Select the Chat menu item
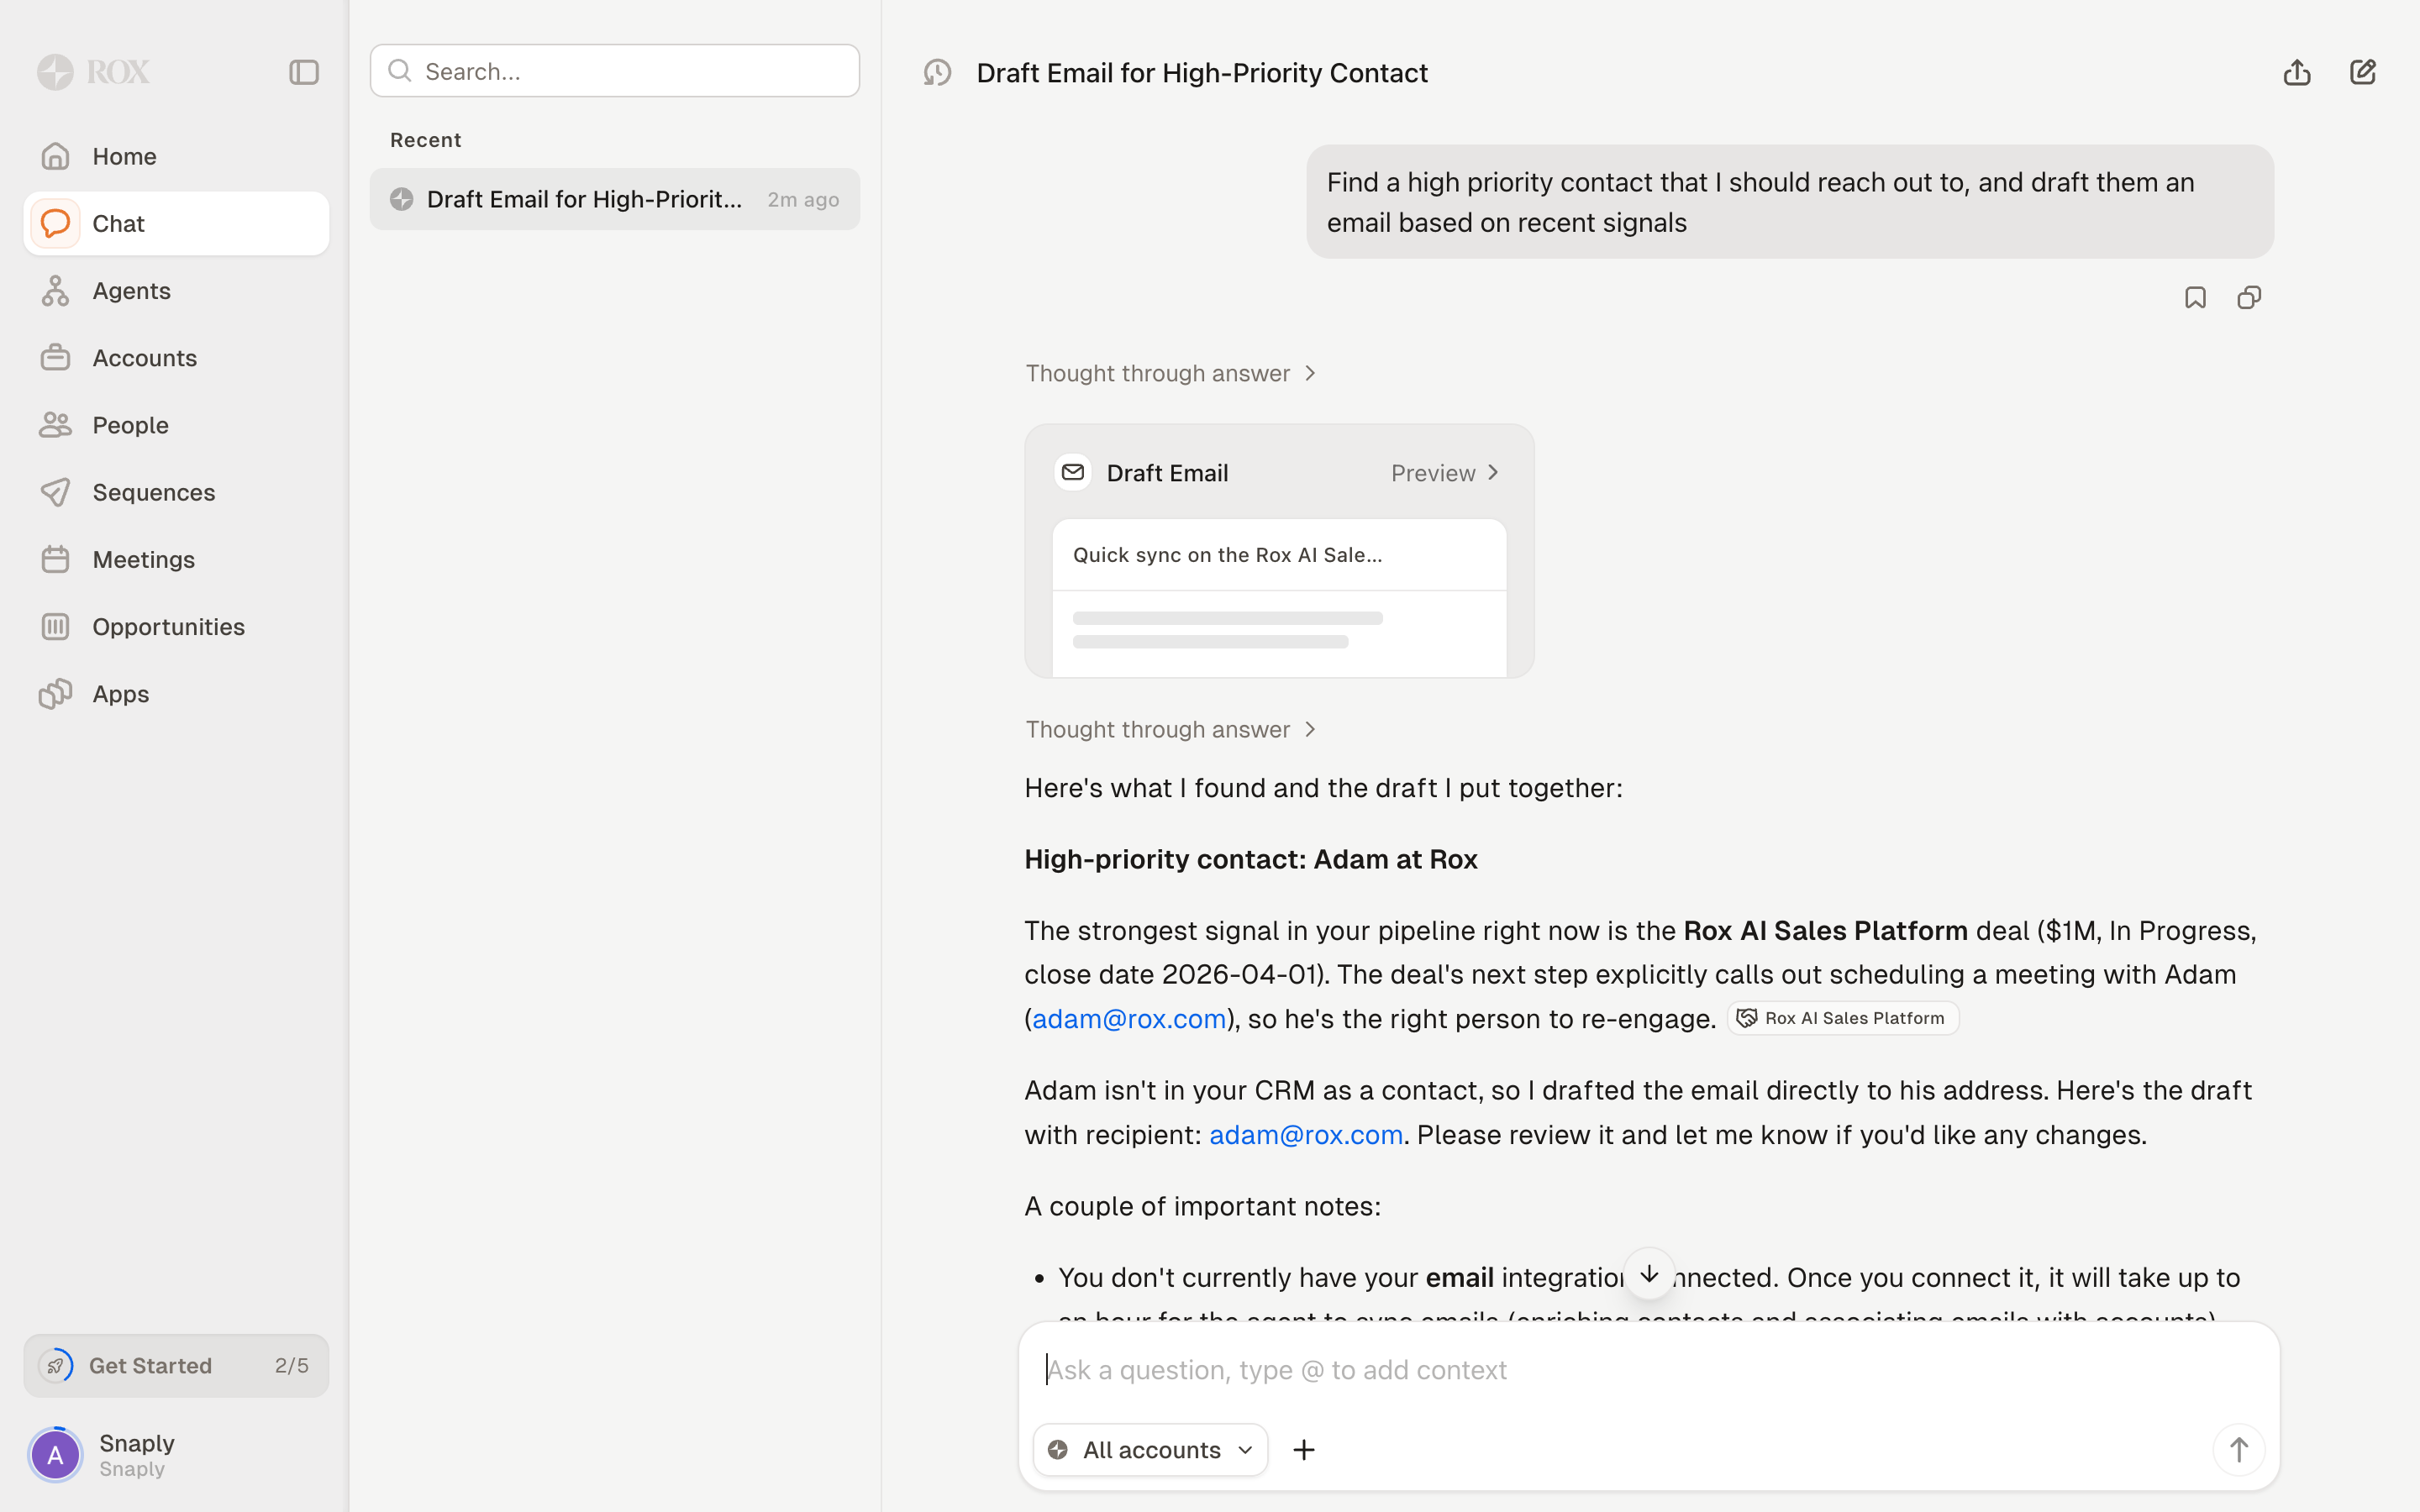 176,223
